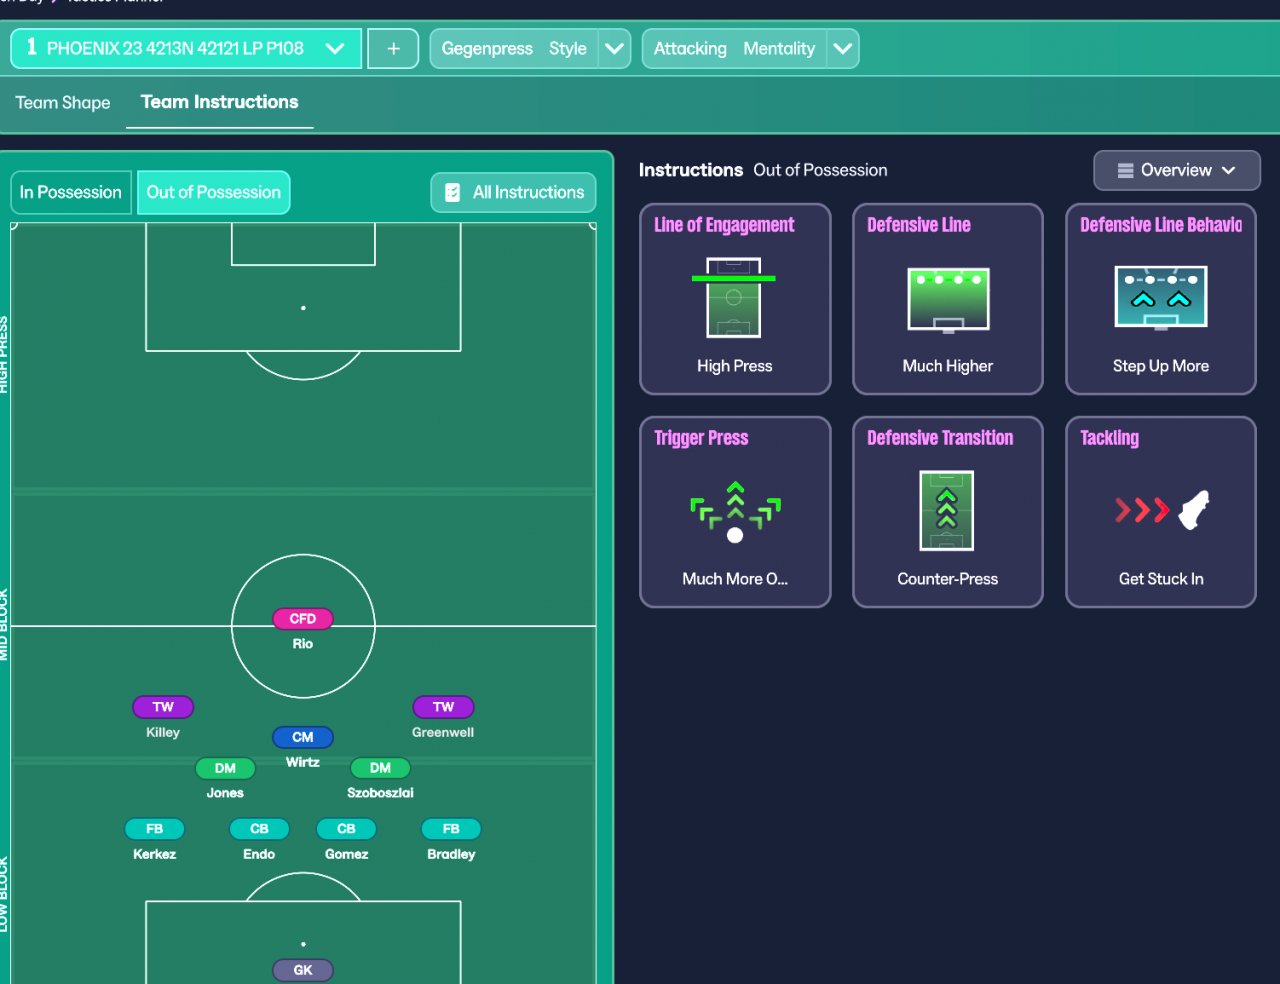
Task: Click player name Gomez
Action: [x=346, y=854]
